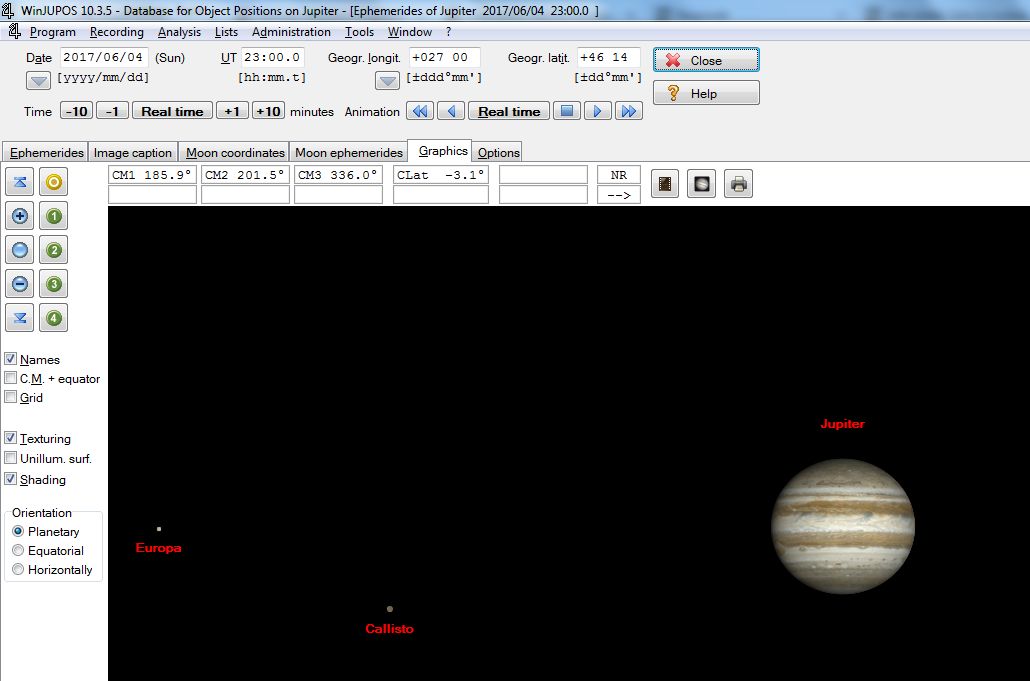Open the ? help menu
The image size is (1030, 681).
point(448,32)
